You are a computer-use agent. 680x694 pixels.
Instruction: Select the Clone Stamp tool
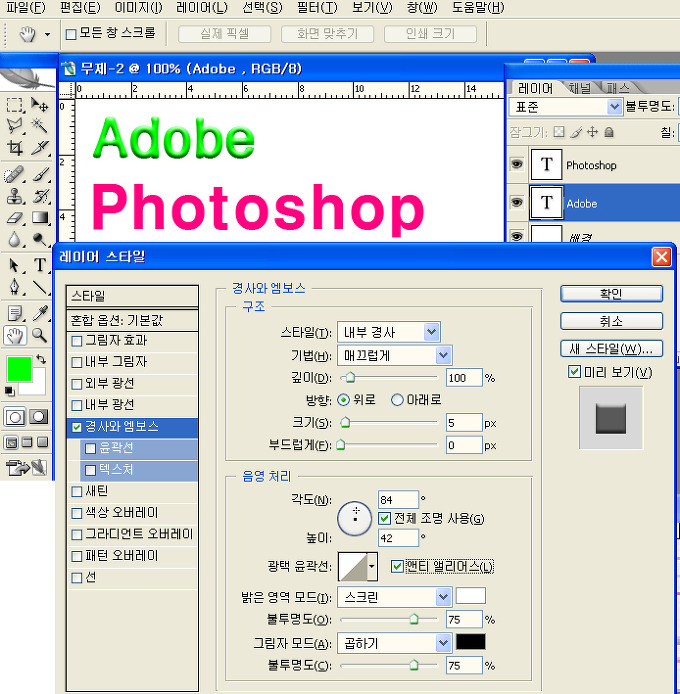coord(15,196)
